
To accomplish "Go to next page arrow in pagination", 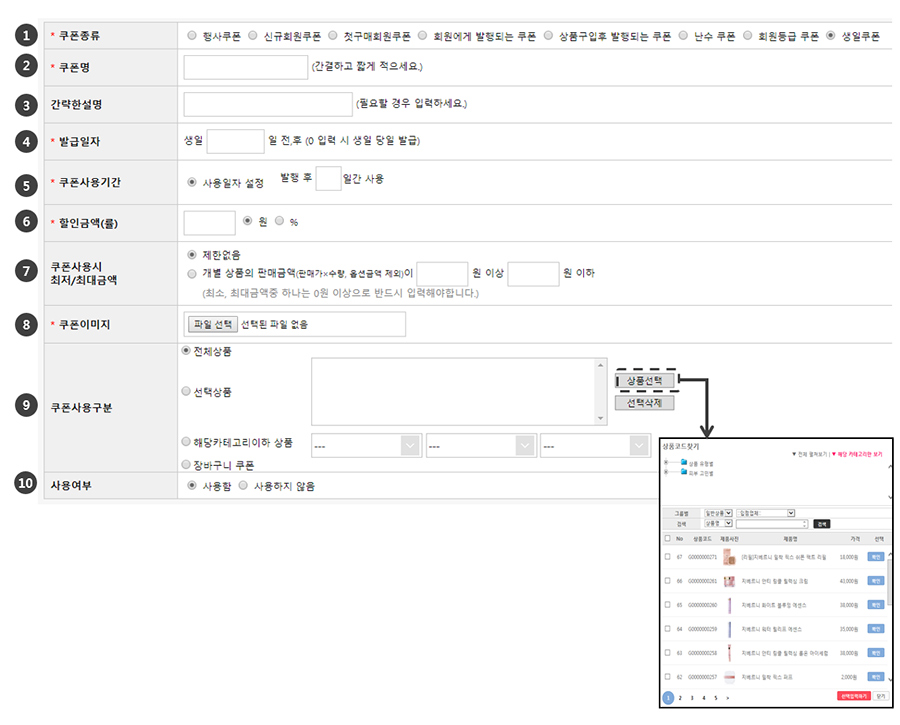I will tap(727, 698).
